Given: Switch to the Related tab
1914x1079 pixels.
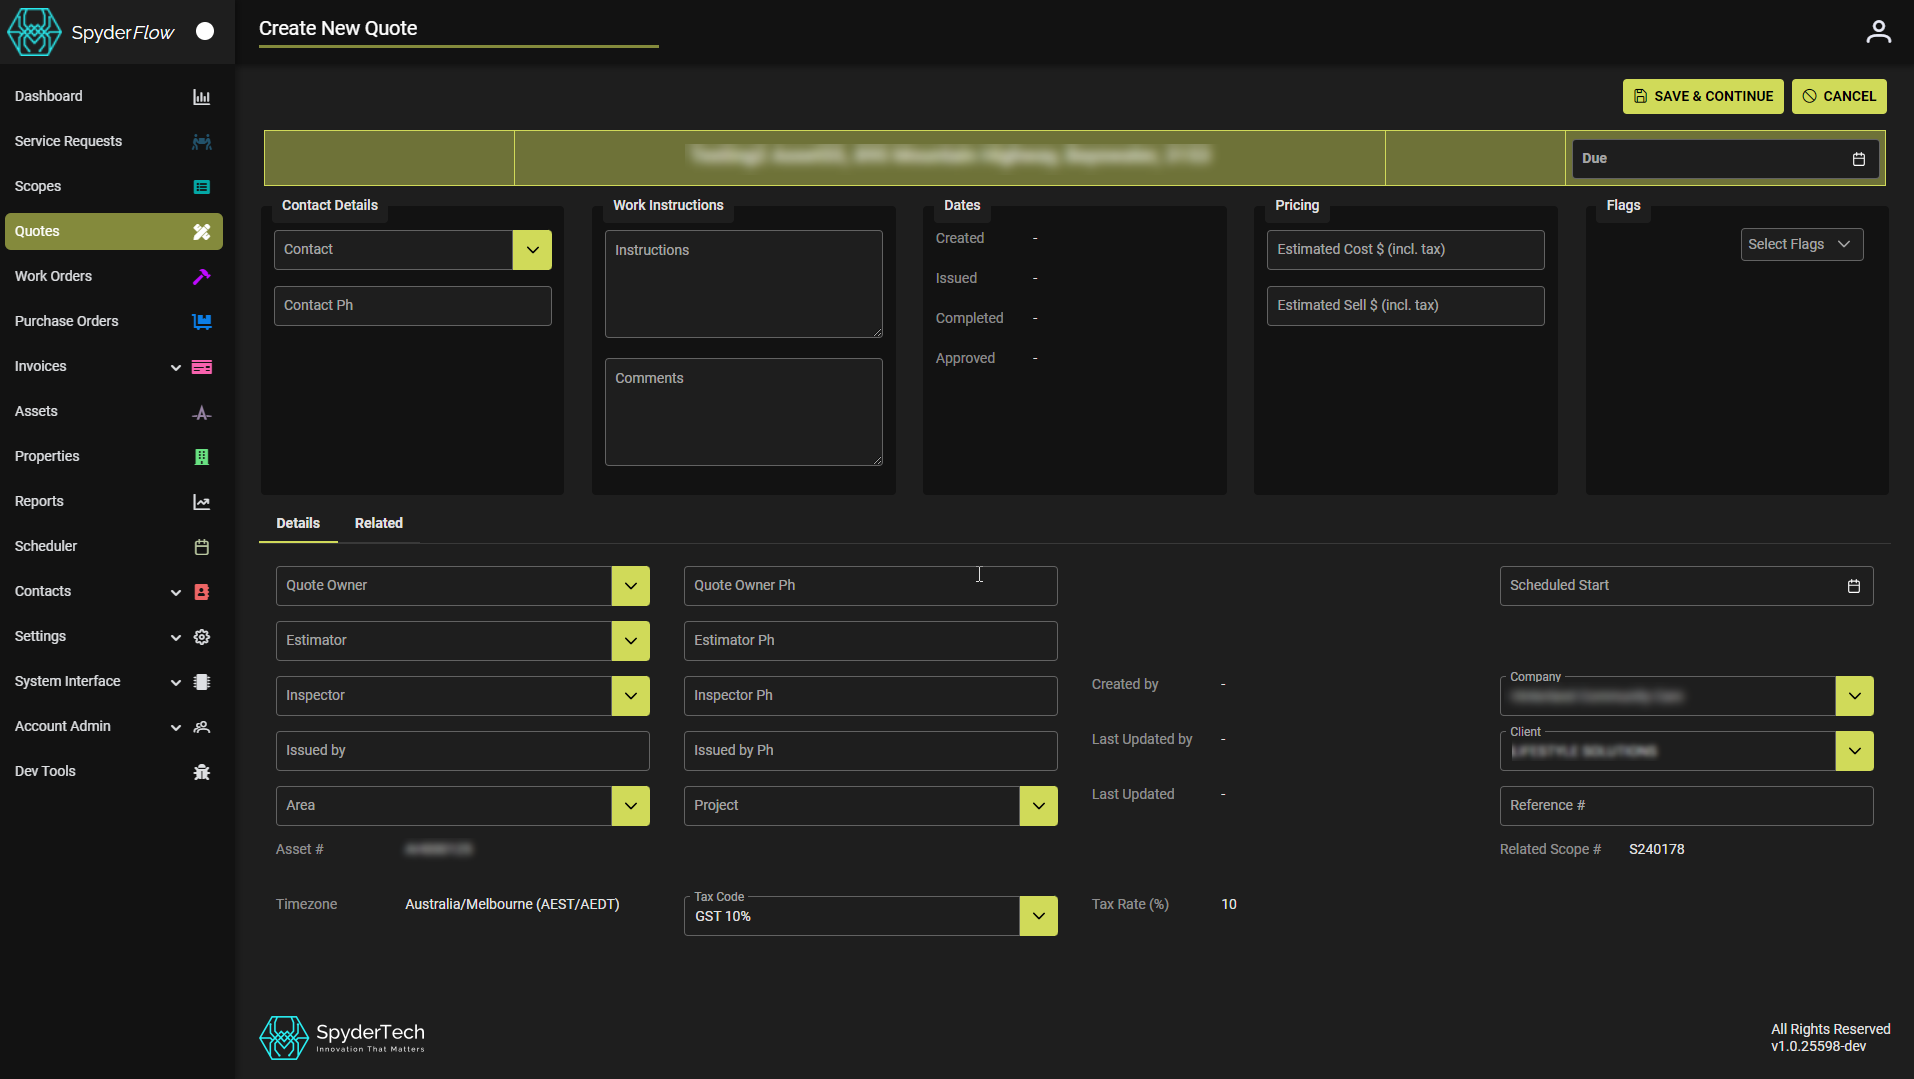Looking at the screenshot, I should click(378, 524).
